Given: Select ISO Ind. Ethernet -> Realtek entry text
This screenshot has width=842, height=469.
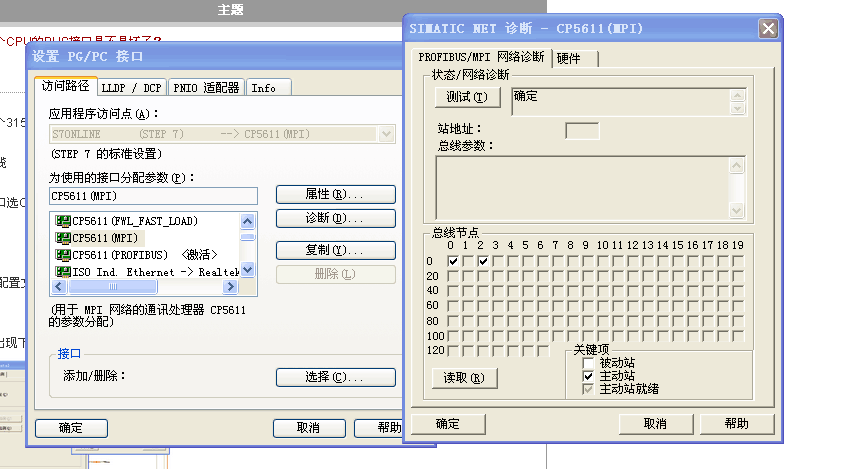Looking at the screenshot, I should coord(155,272).
